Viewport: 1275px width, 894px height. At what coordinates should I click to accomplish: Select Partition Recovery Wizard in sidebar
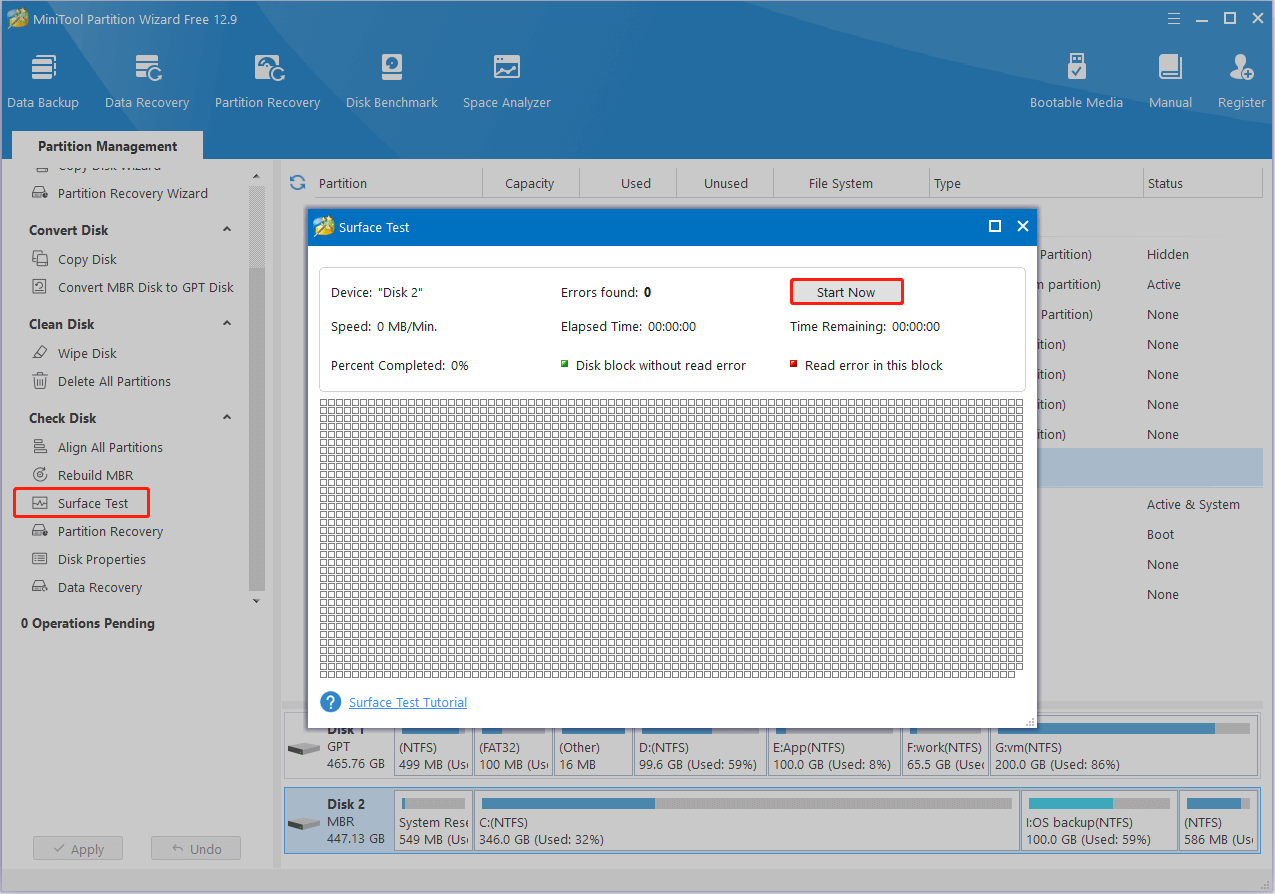(133, 193)
